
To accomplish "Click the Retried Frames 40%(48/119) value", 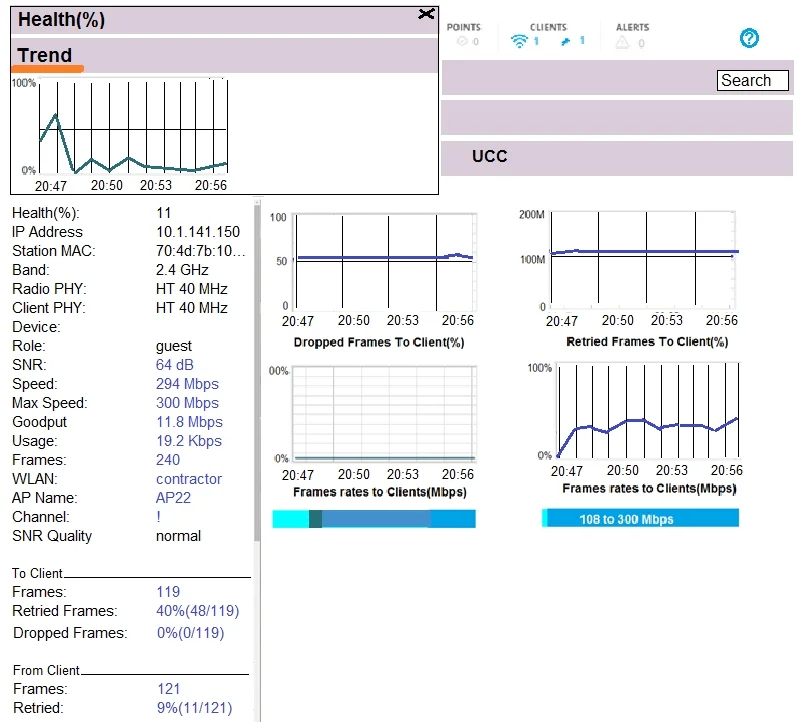I will (x=197, y=611).
